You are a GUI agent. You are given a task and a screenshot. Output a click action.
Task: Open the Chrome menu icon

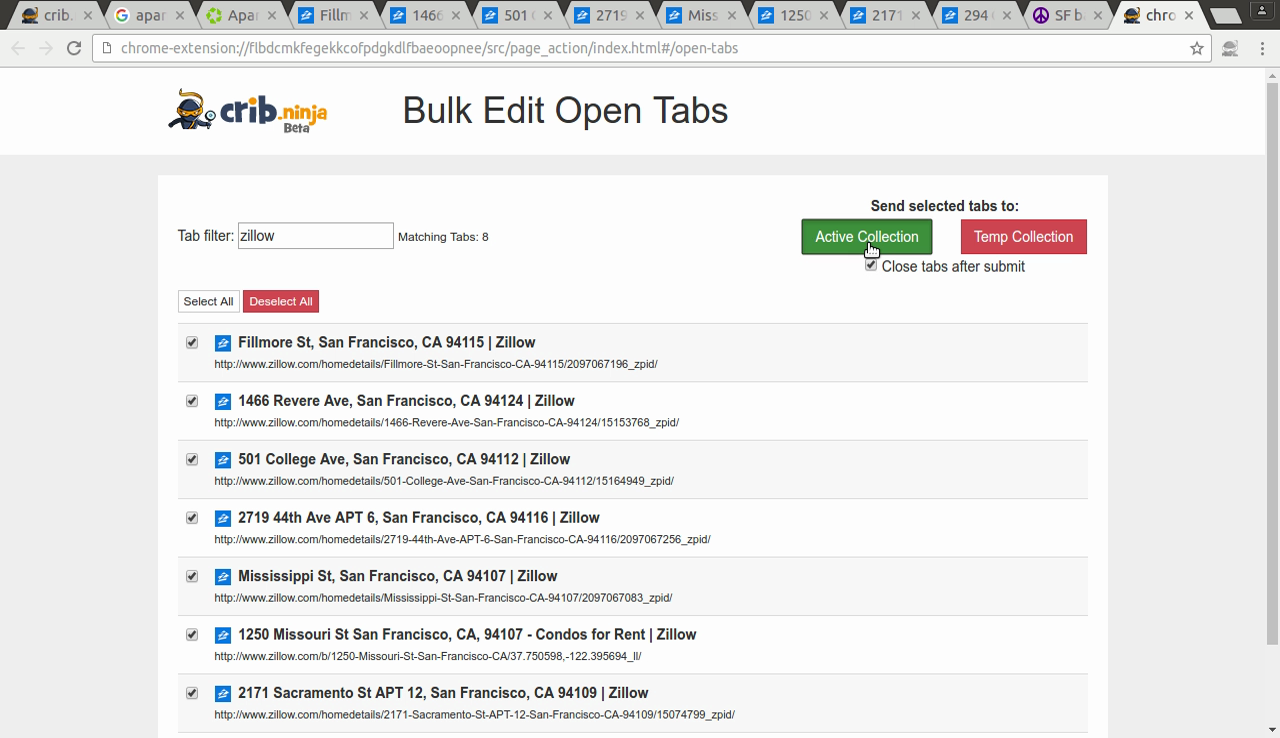pyautogui.click(x=1260, y=48)
